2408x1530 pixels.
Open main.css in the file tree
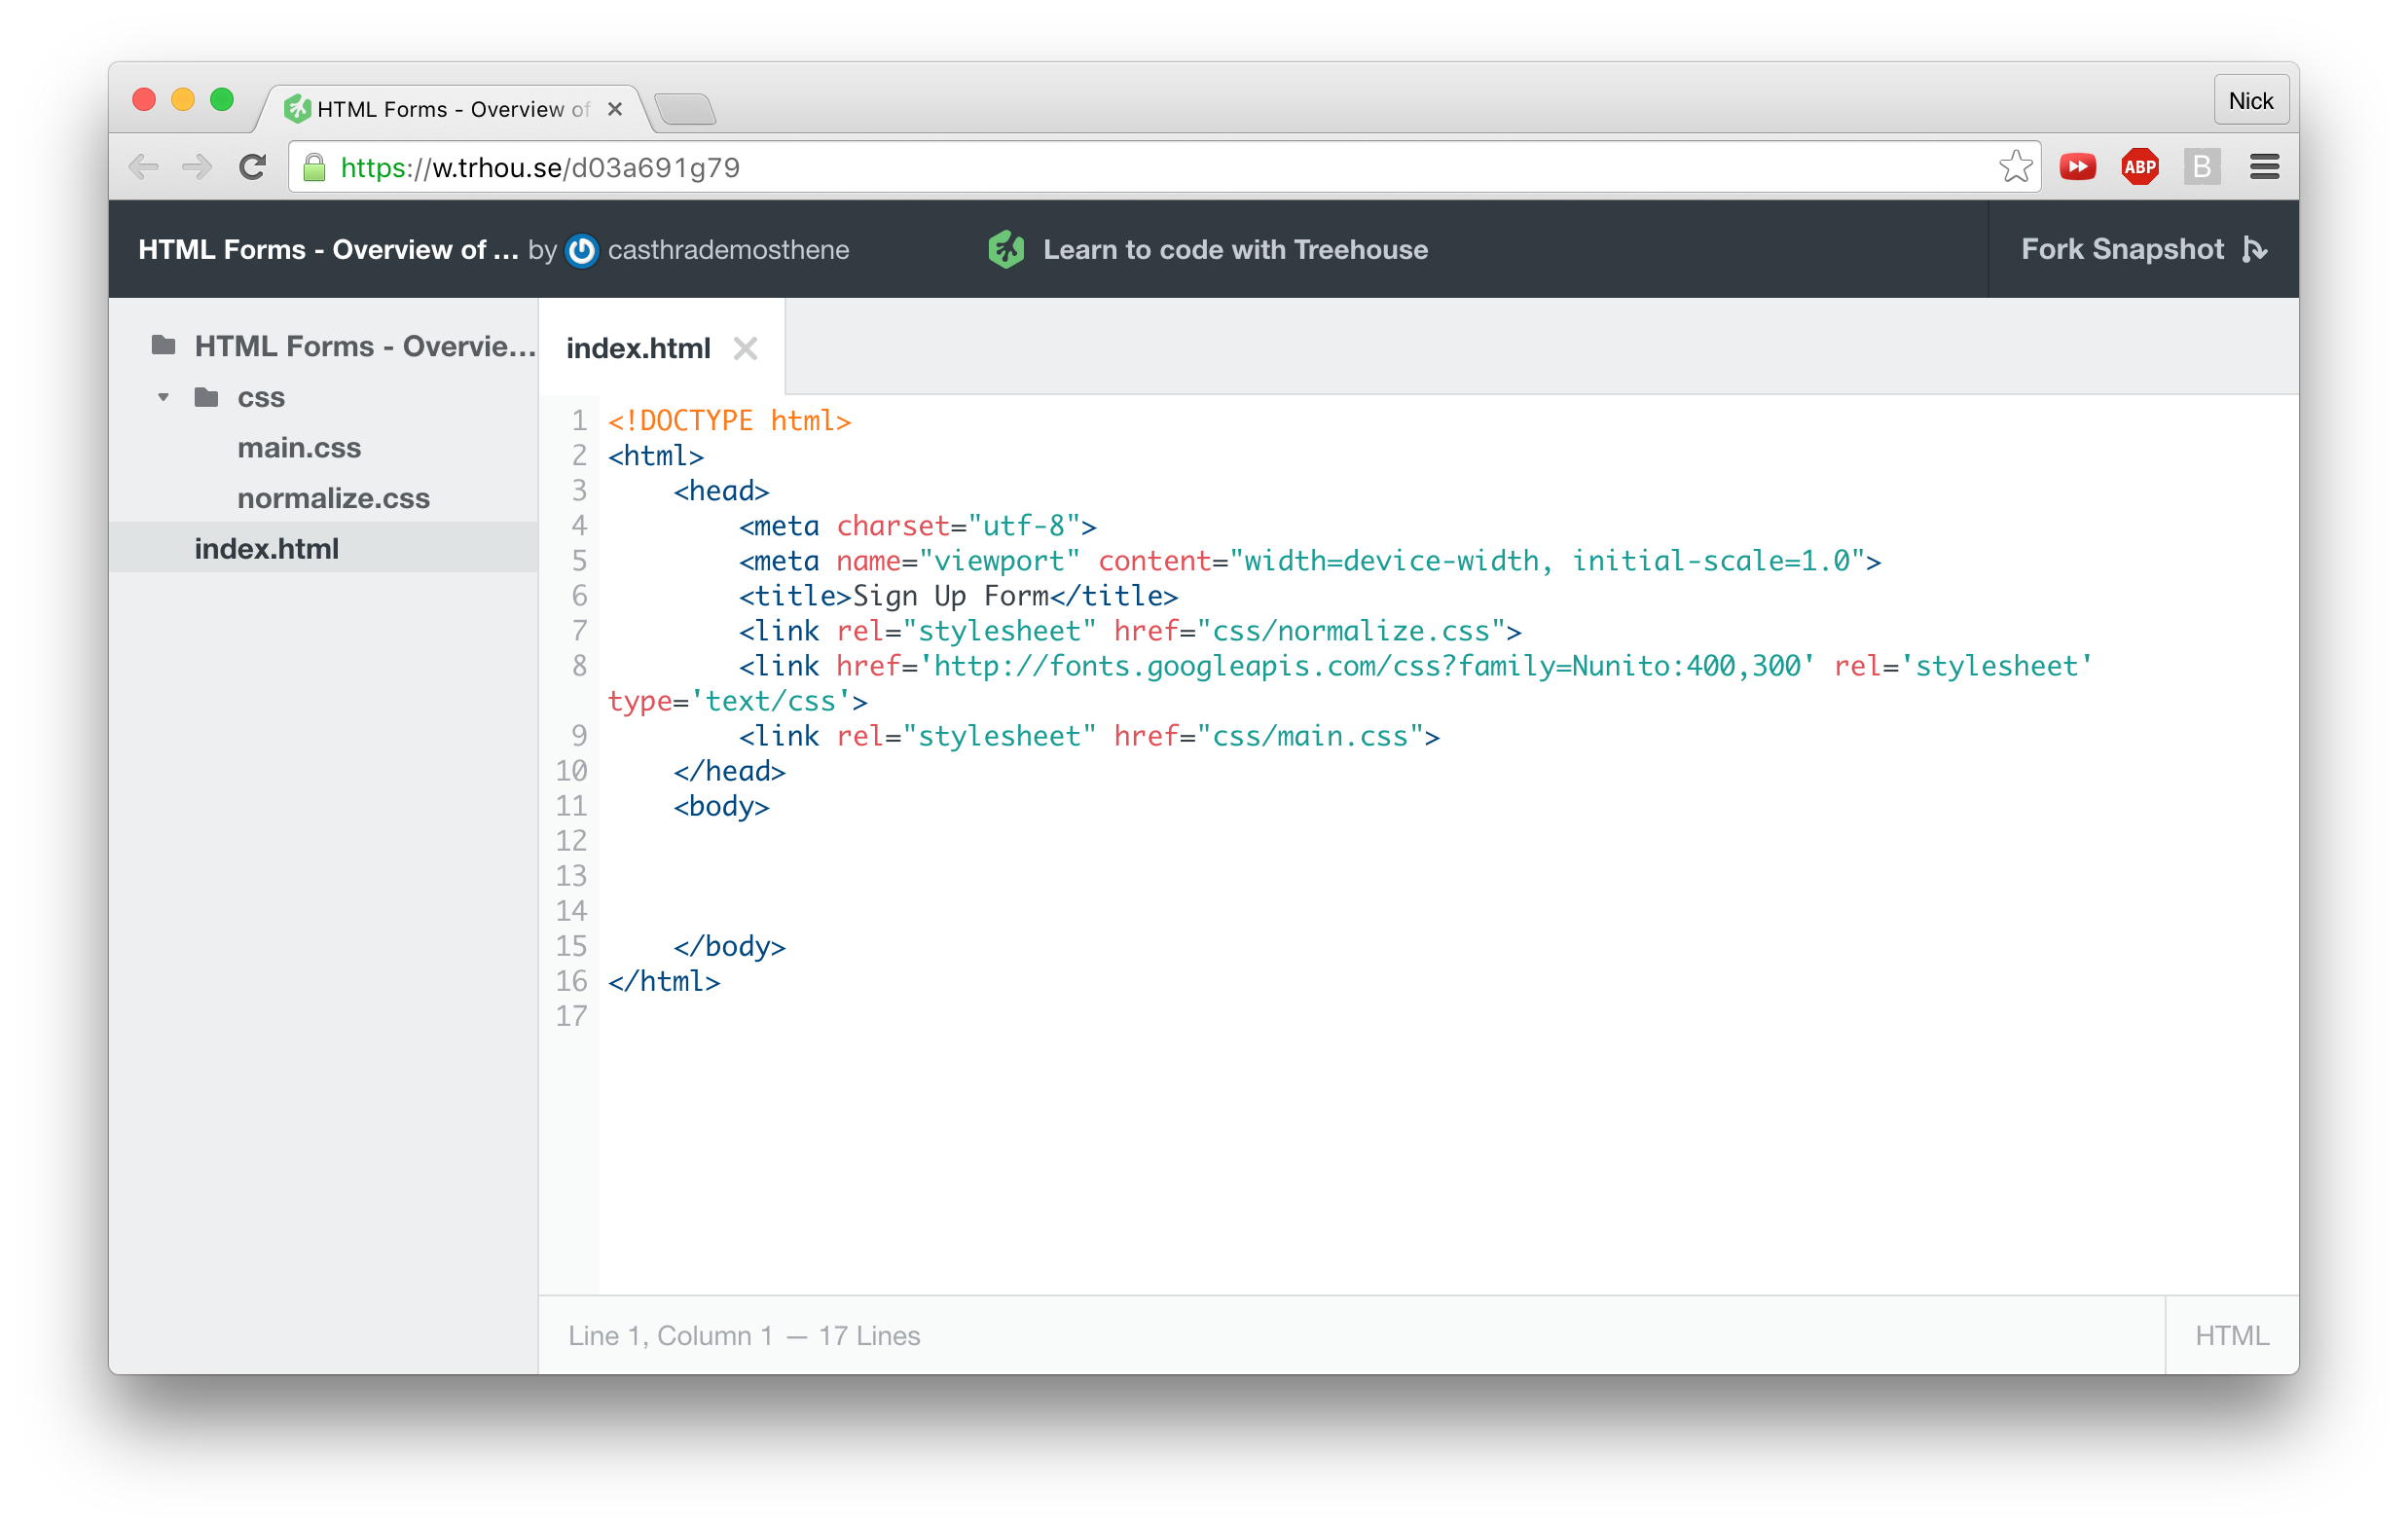tap(299, 447)
